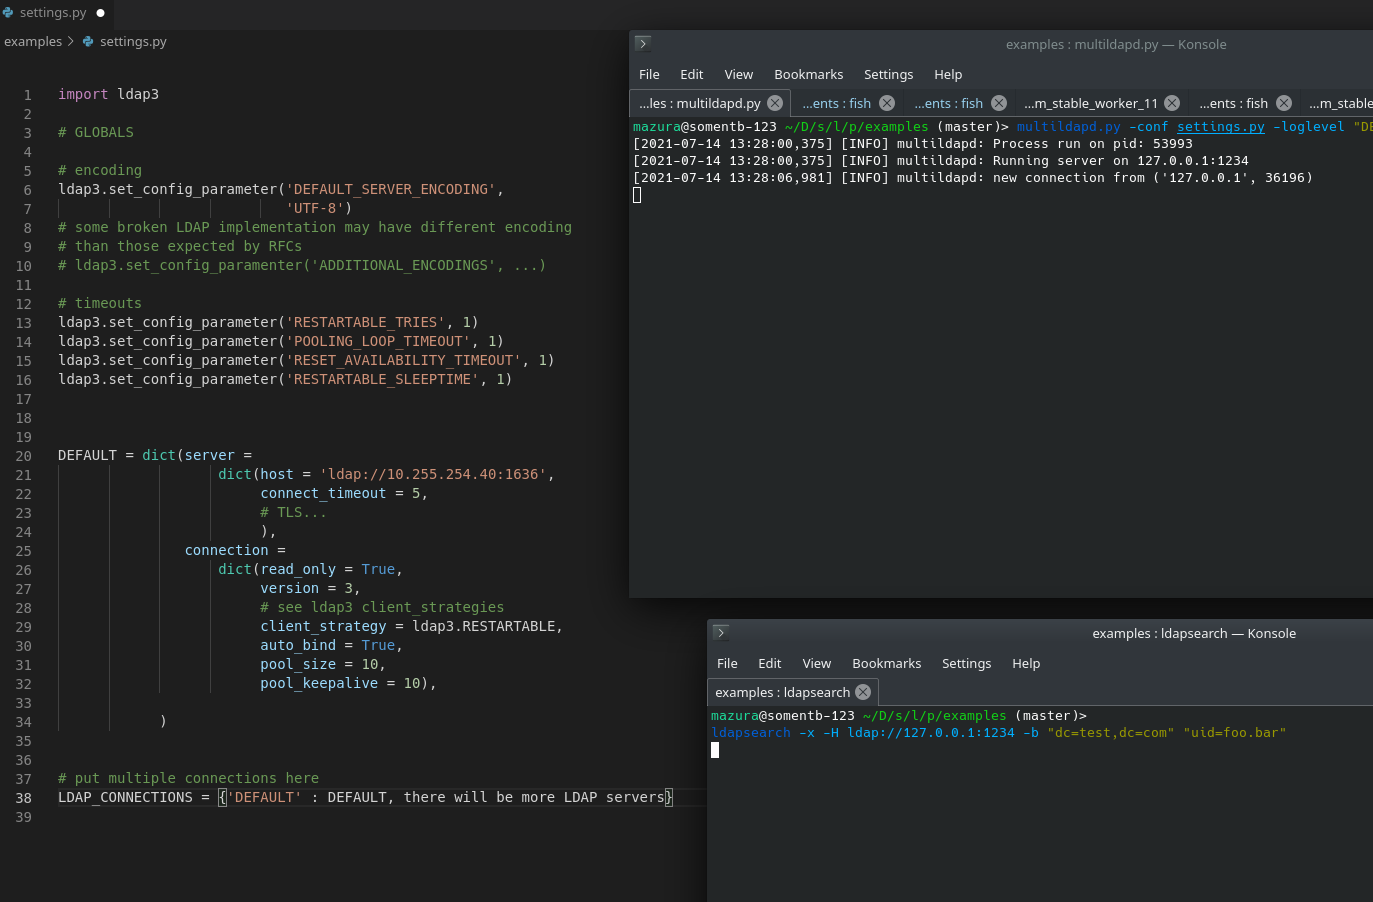Click the Konsole icon in the ldapsearch window title bar
Screen dimensions: 1373x902
pyautogui.click(x=721, y=632)
